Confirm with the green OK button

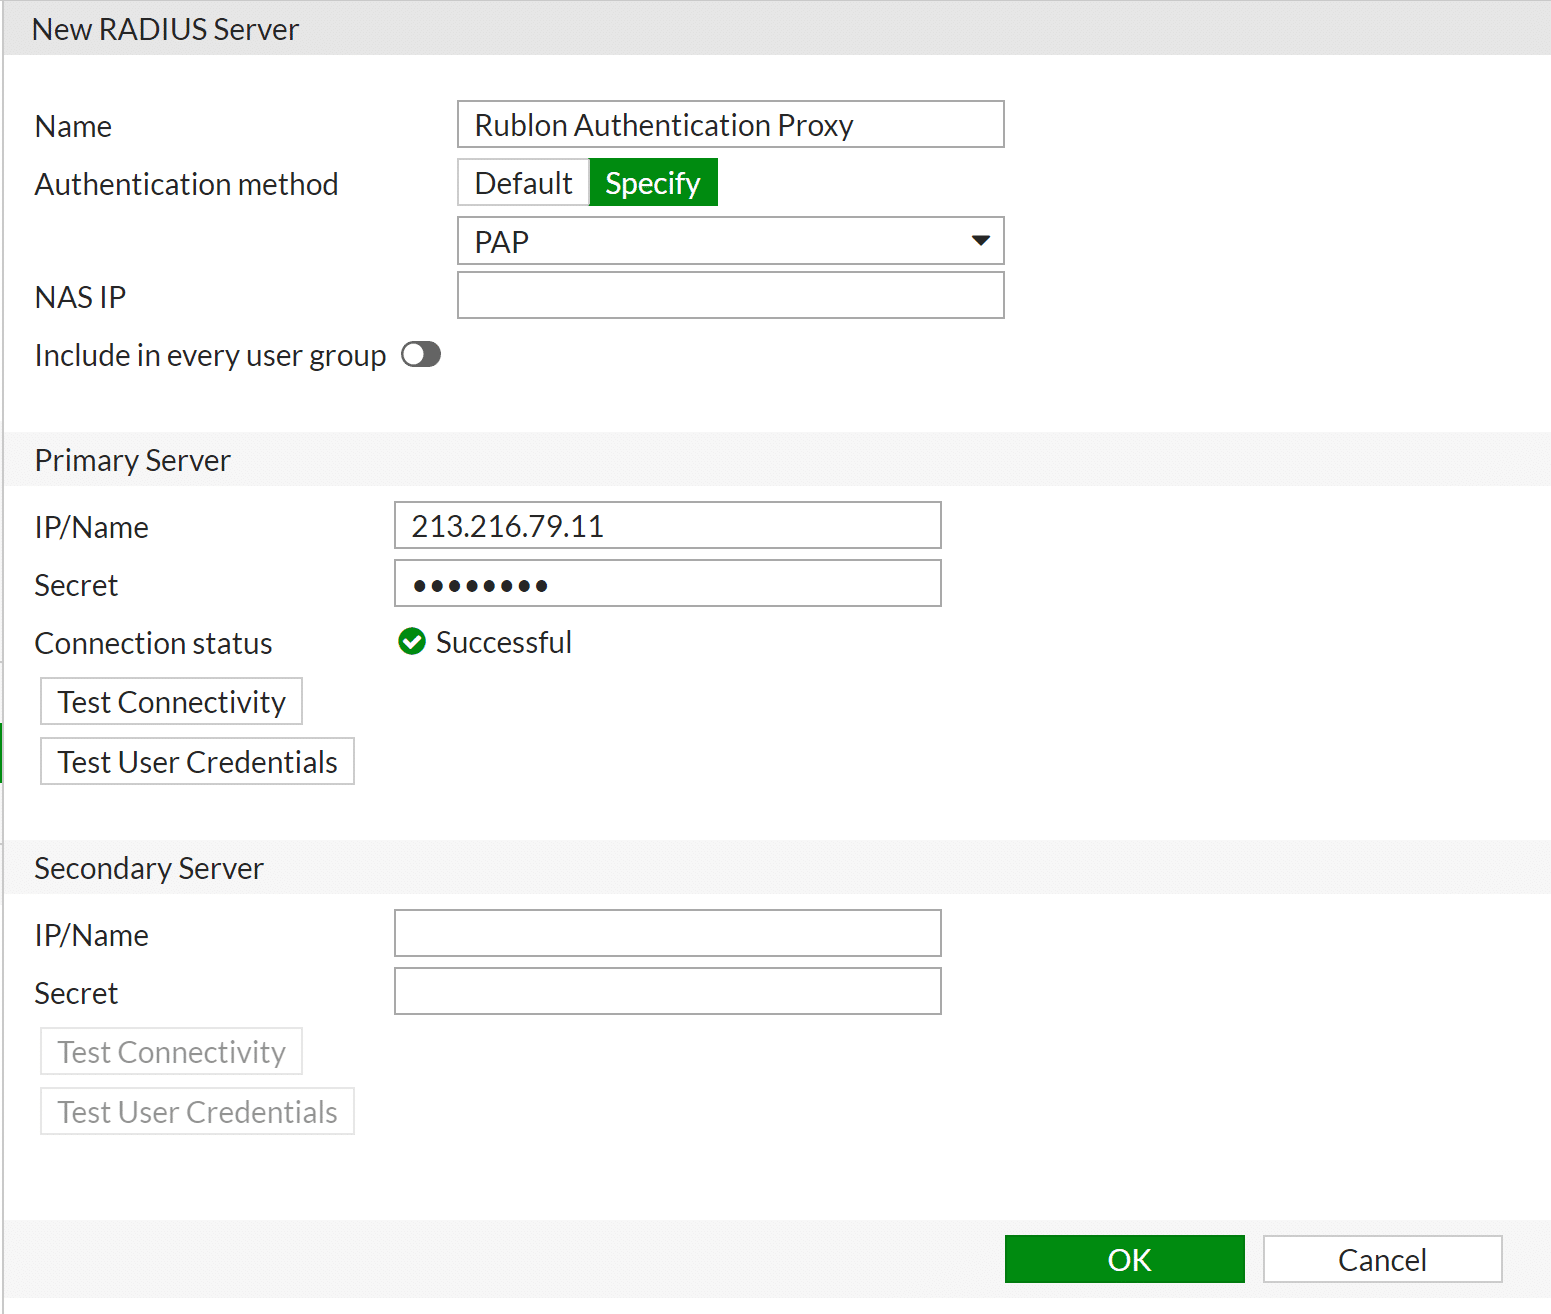(1124, 1259)
